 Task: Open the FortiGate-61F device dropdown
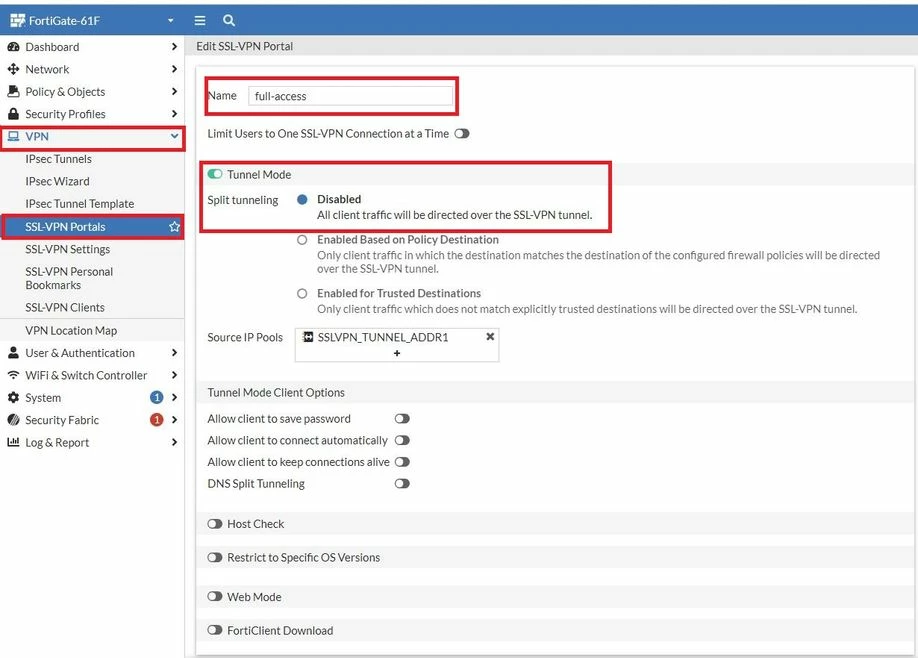pyautogui.click(x=170, y=20)
